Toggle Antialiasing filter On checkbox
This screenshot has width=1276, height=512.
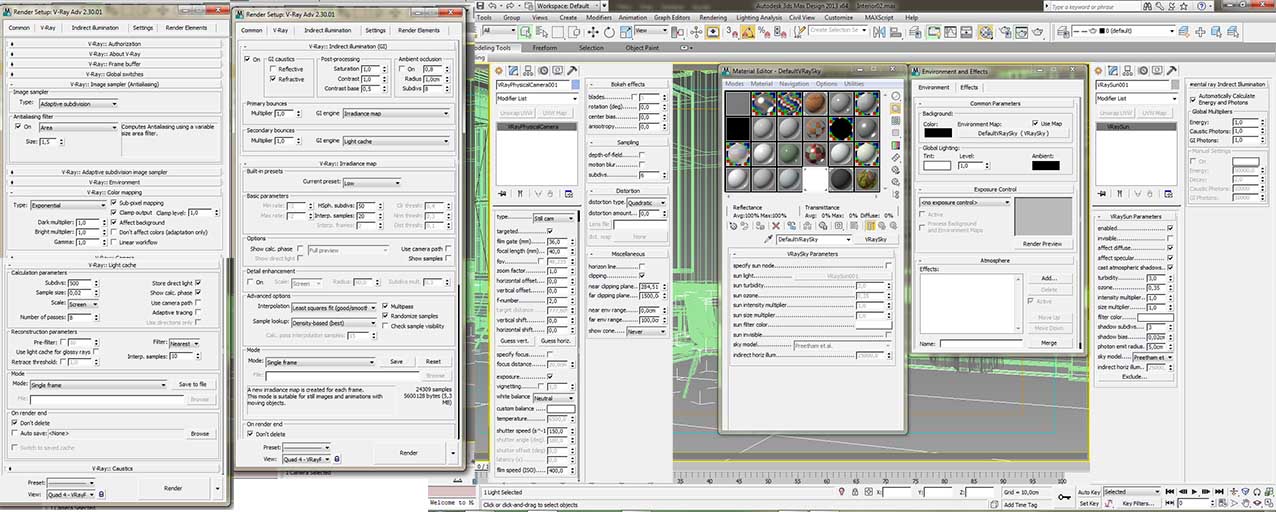pos(17,126)
